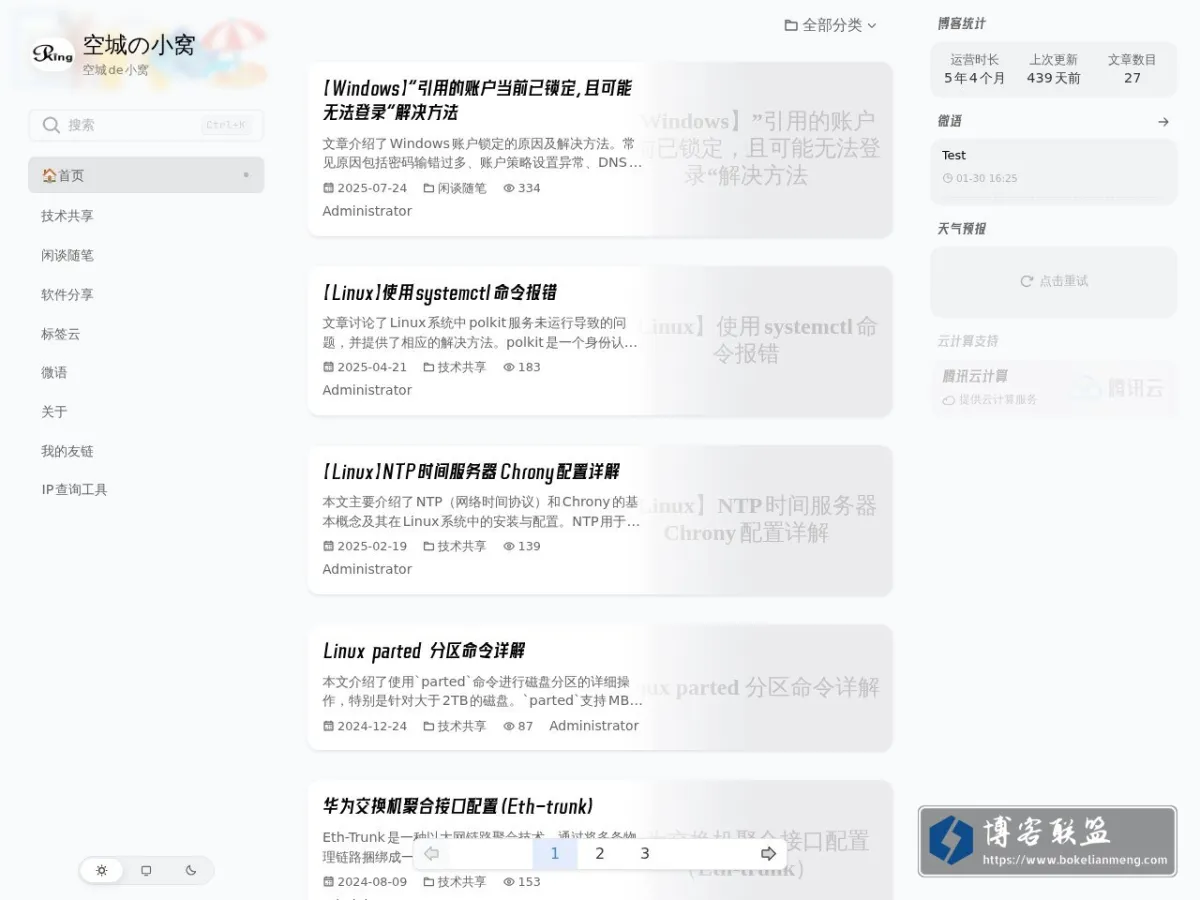Click 技术共享 tag on Chrony article
Screen dimensions: 1200x900
coord(455,546)
